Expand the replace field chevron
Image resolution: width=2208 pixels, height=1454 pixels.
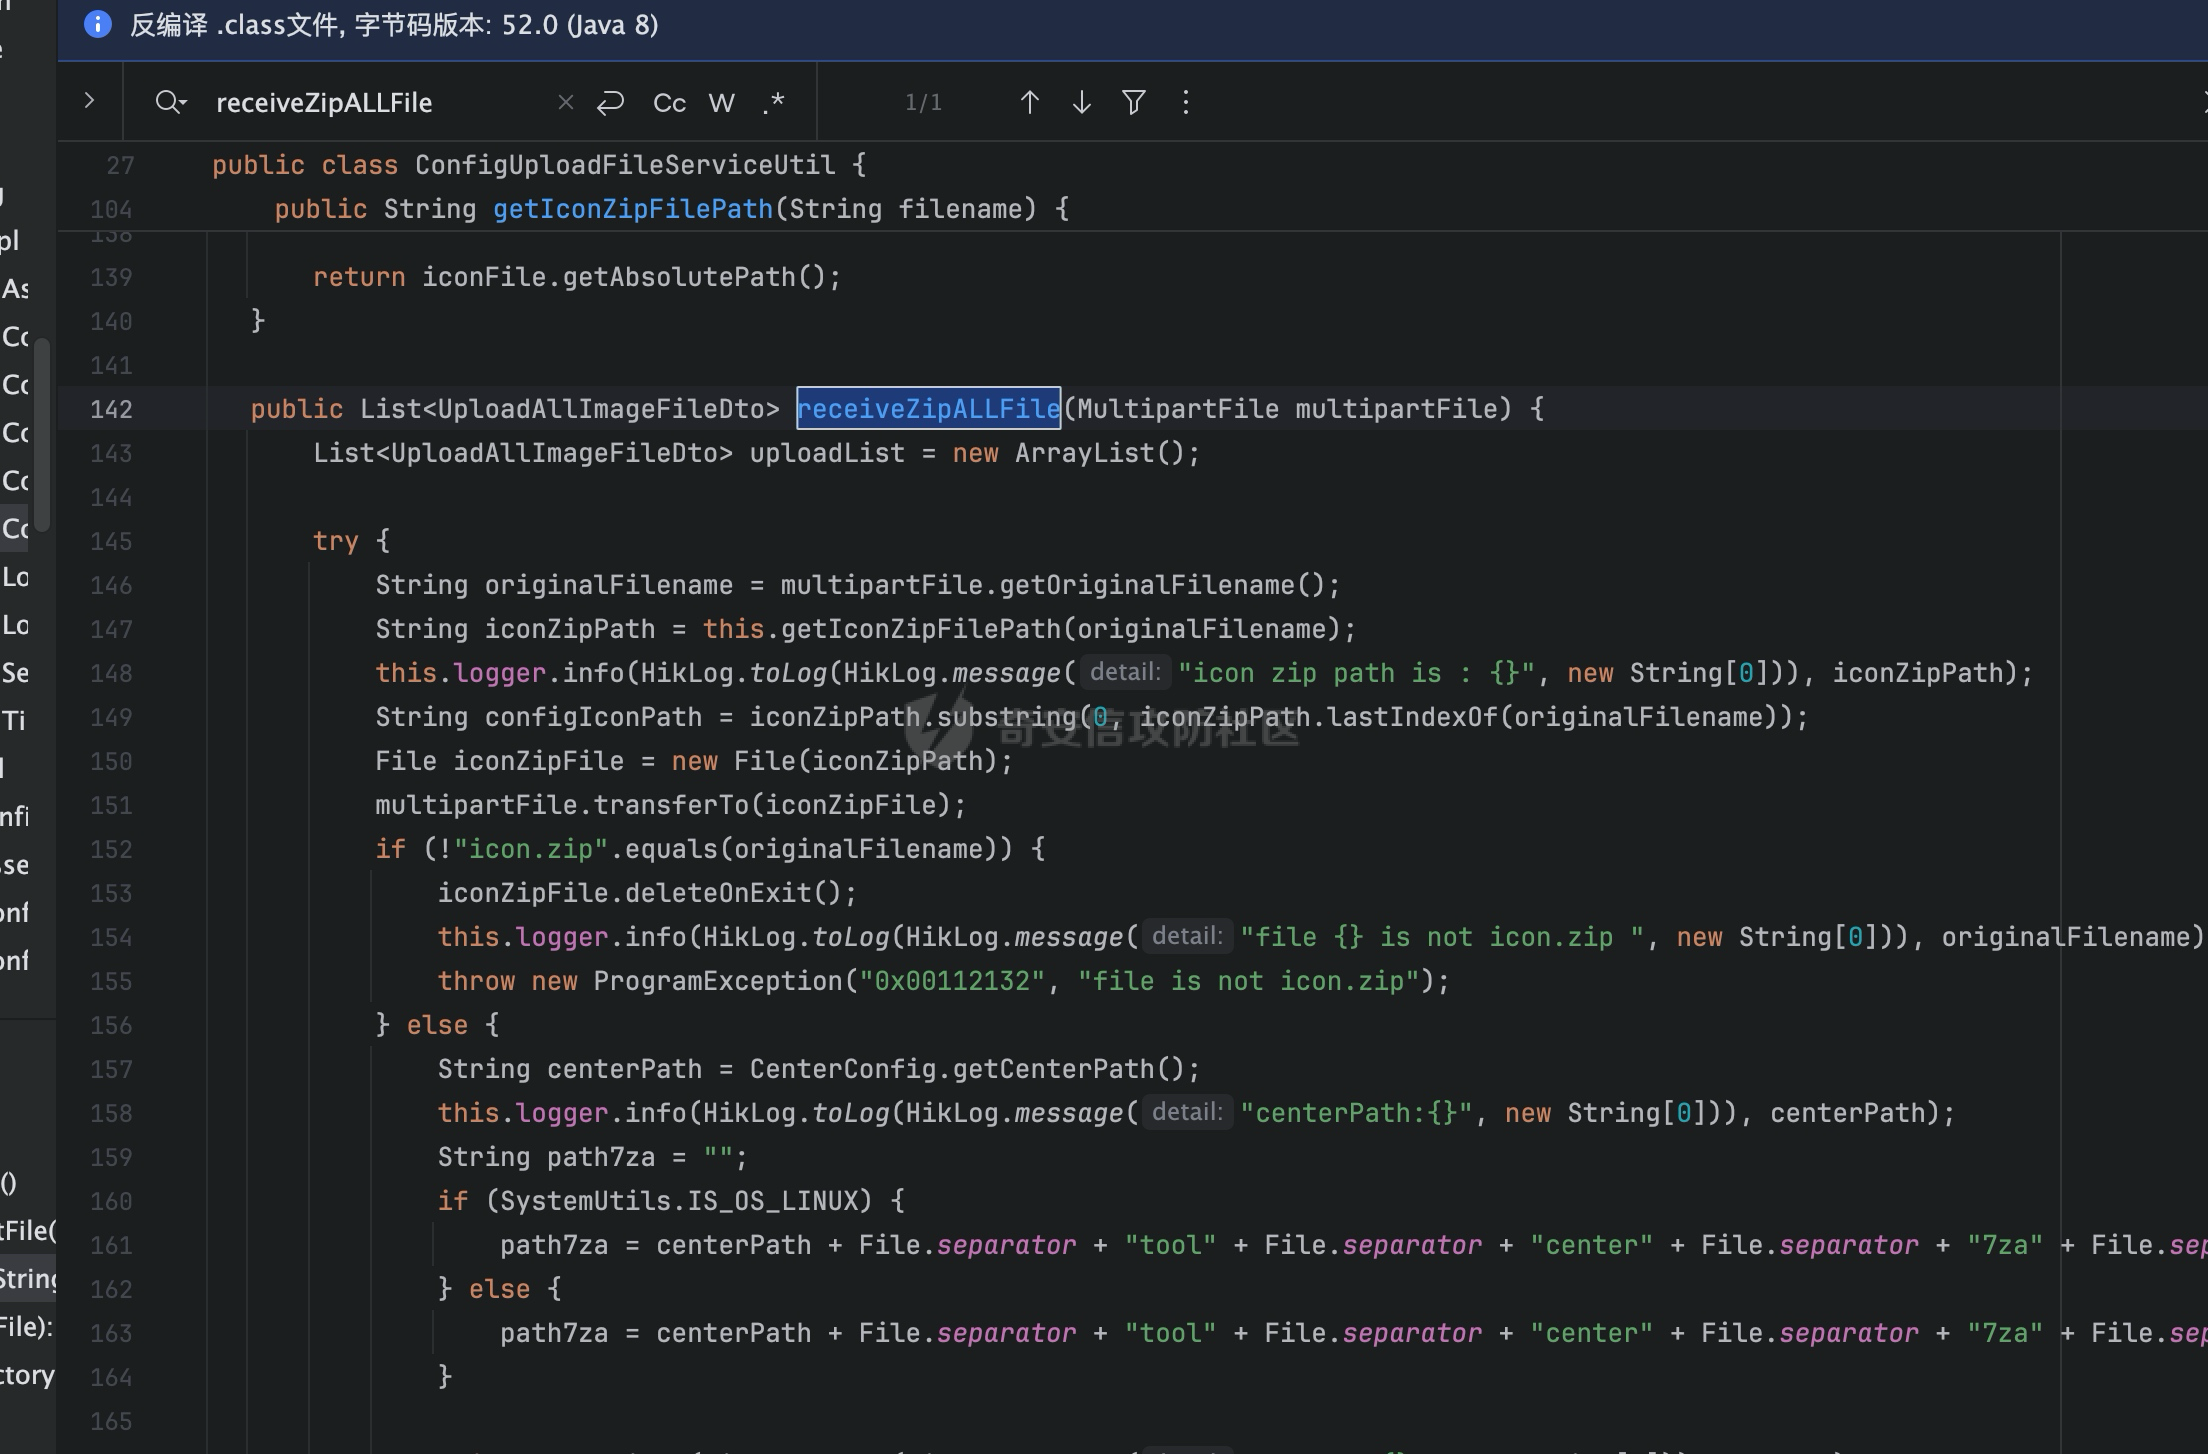pos(89,101)
